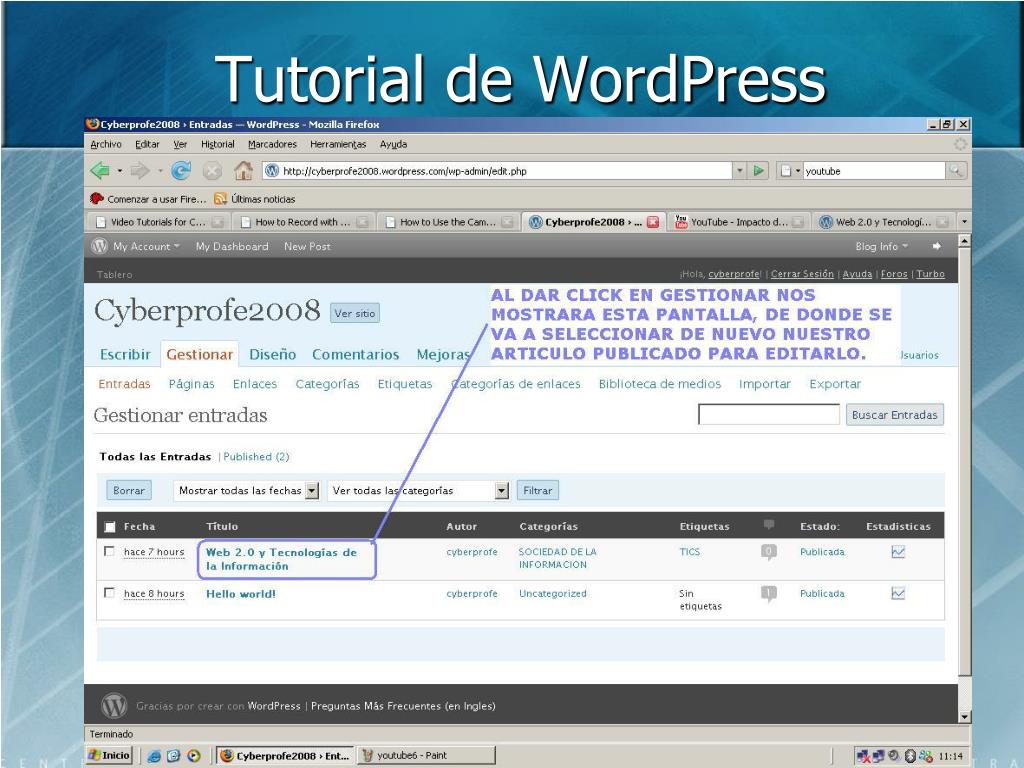Screen dimensions: 1024x768
Task: Click the comment bubble column header icon
Action: [769, 524]
